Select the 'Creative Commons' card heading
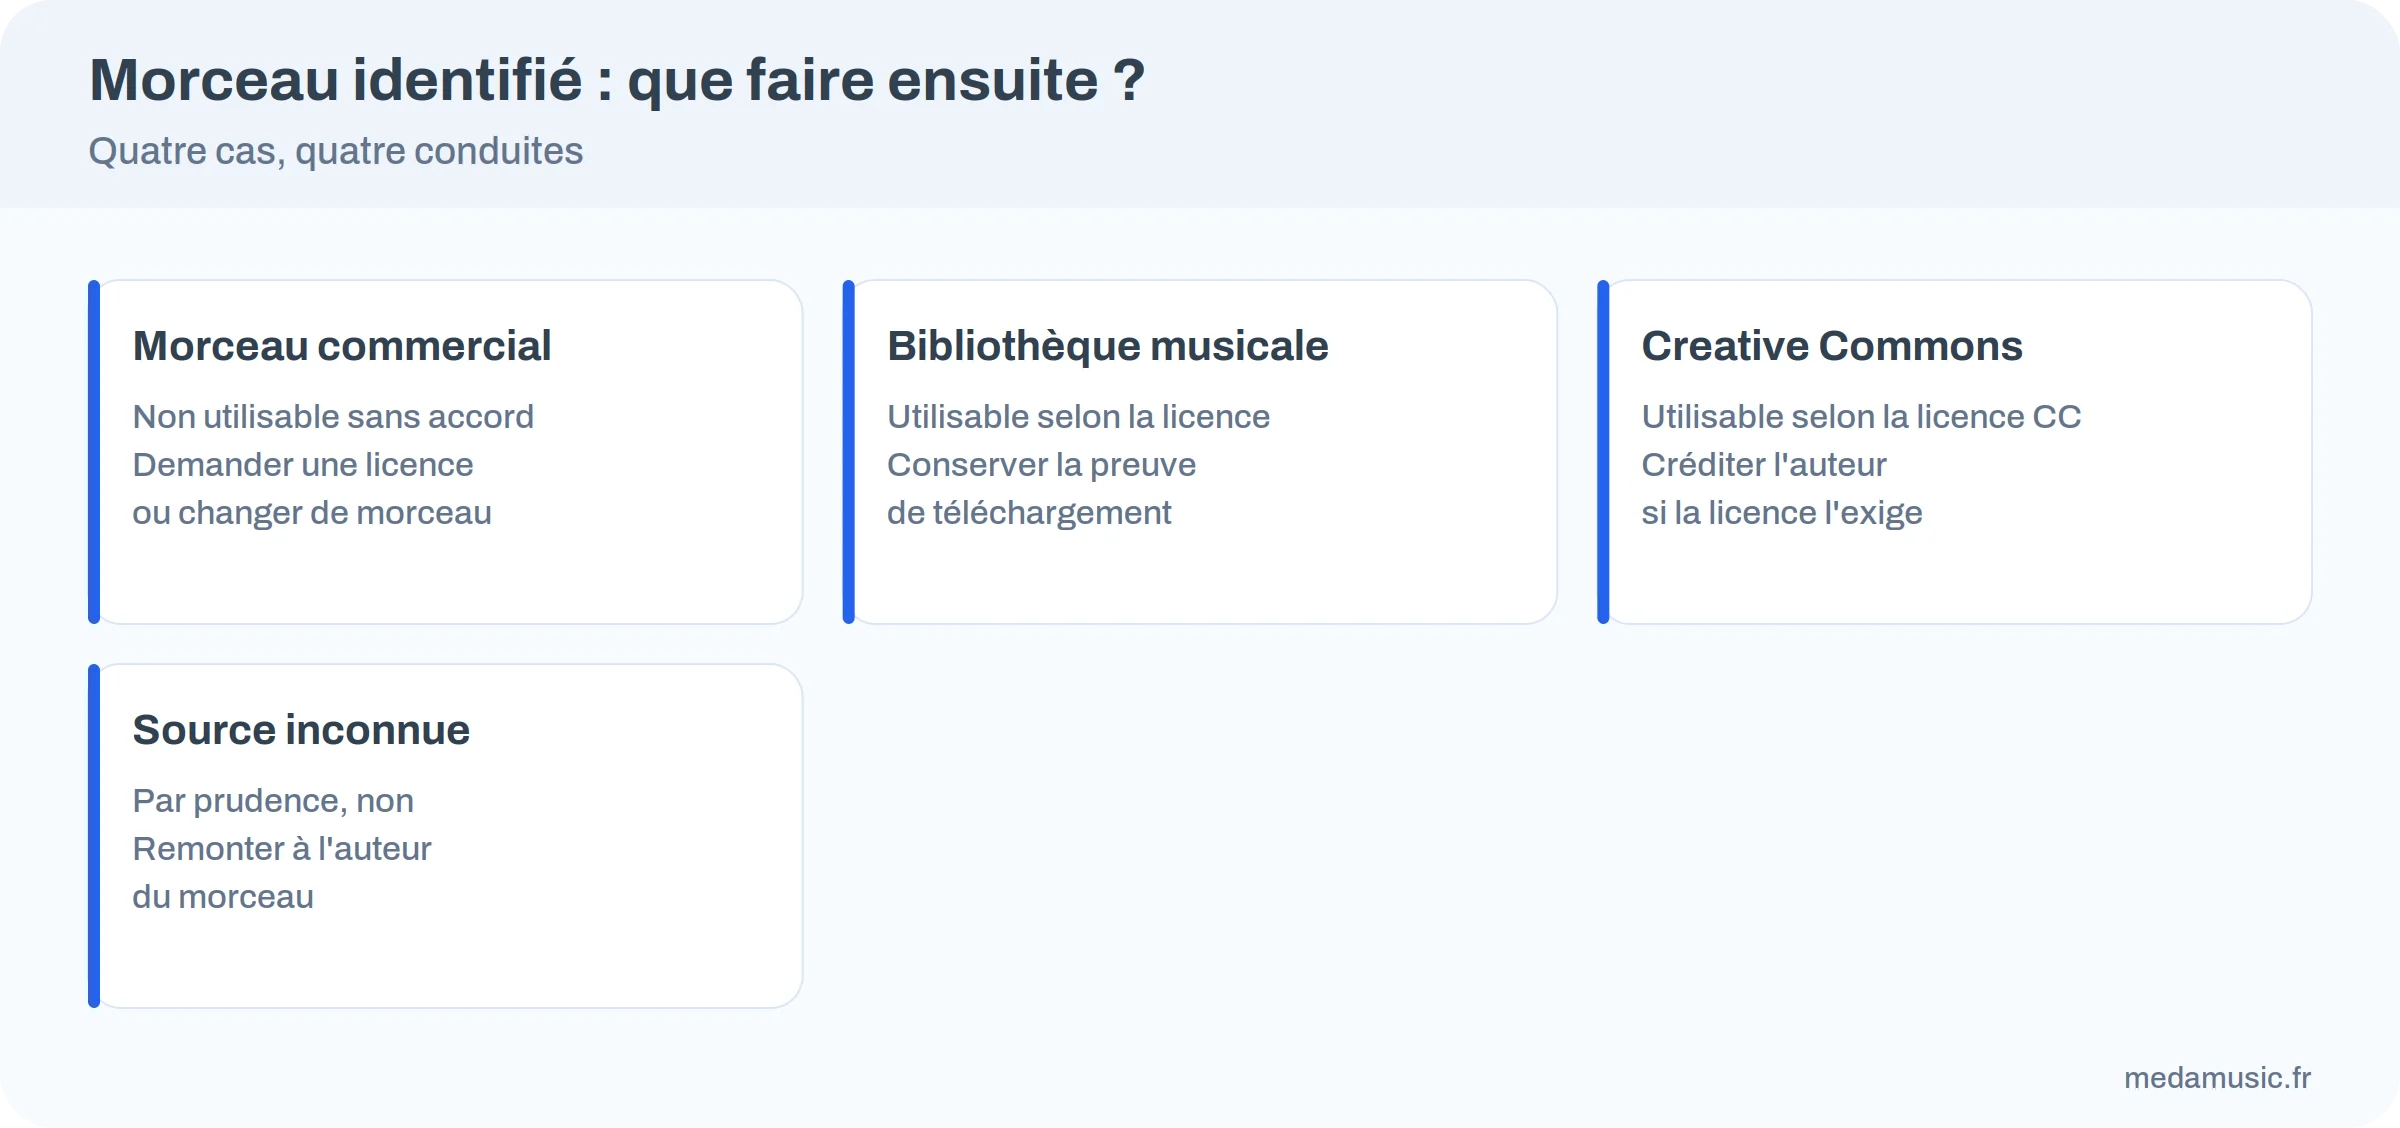 pos(1832,346)
